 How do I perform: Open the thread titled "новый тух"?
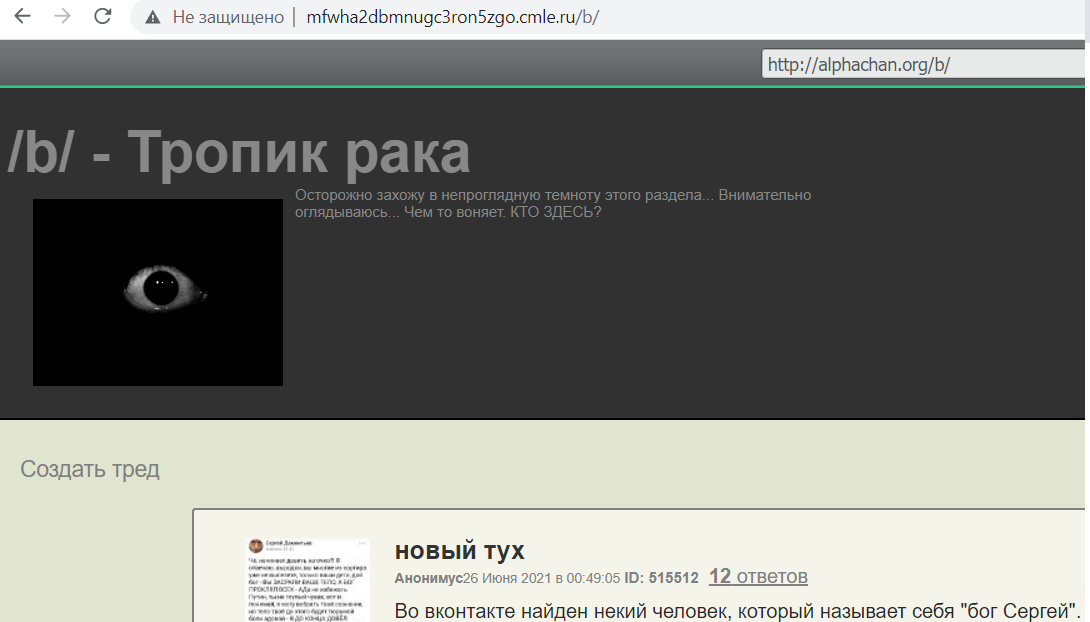click(459, 550)
